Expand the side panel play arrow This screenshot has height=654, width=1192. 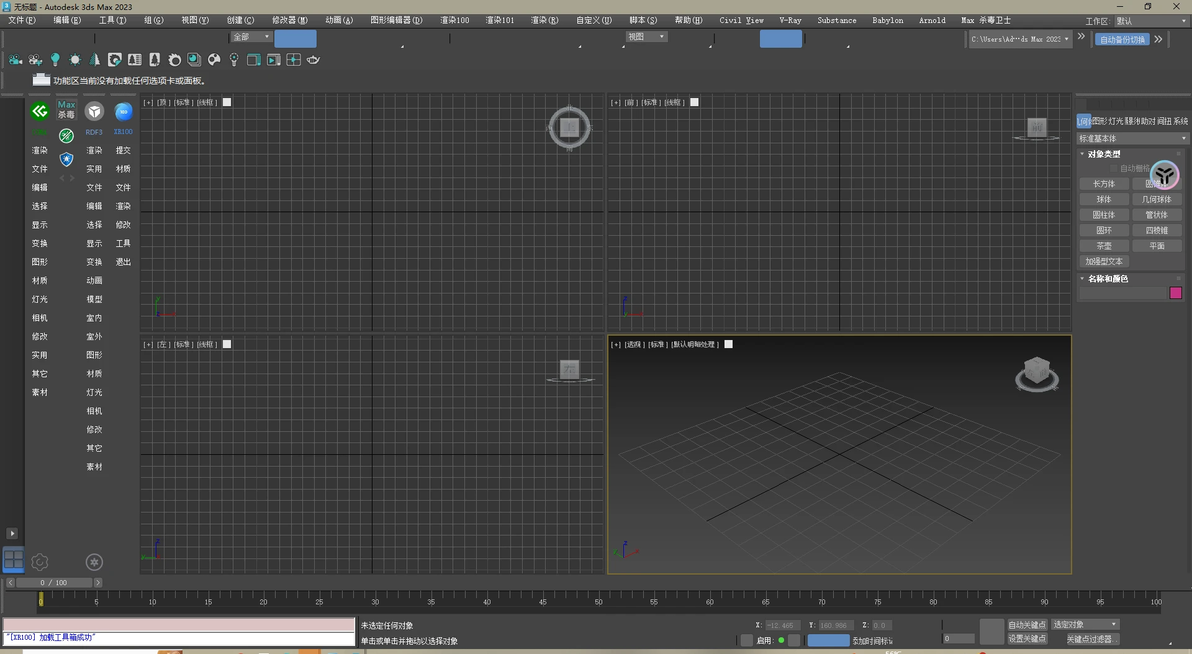tap(12, 534)
